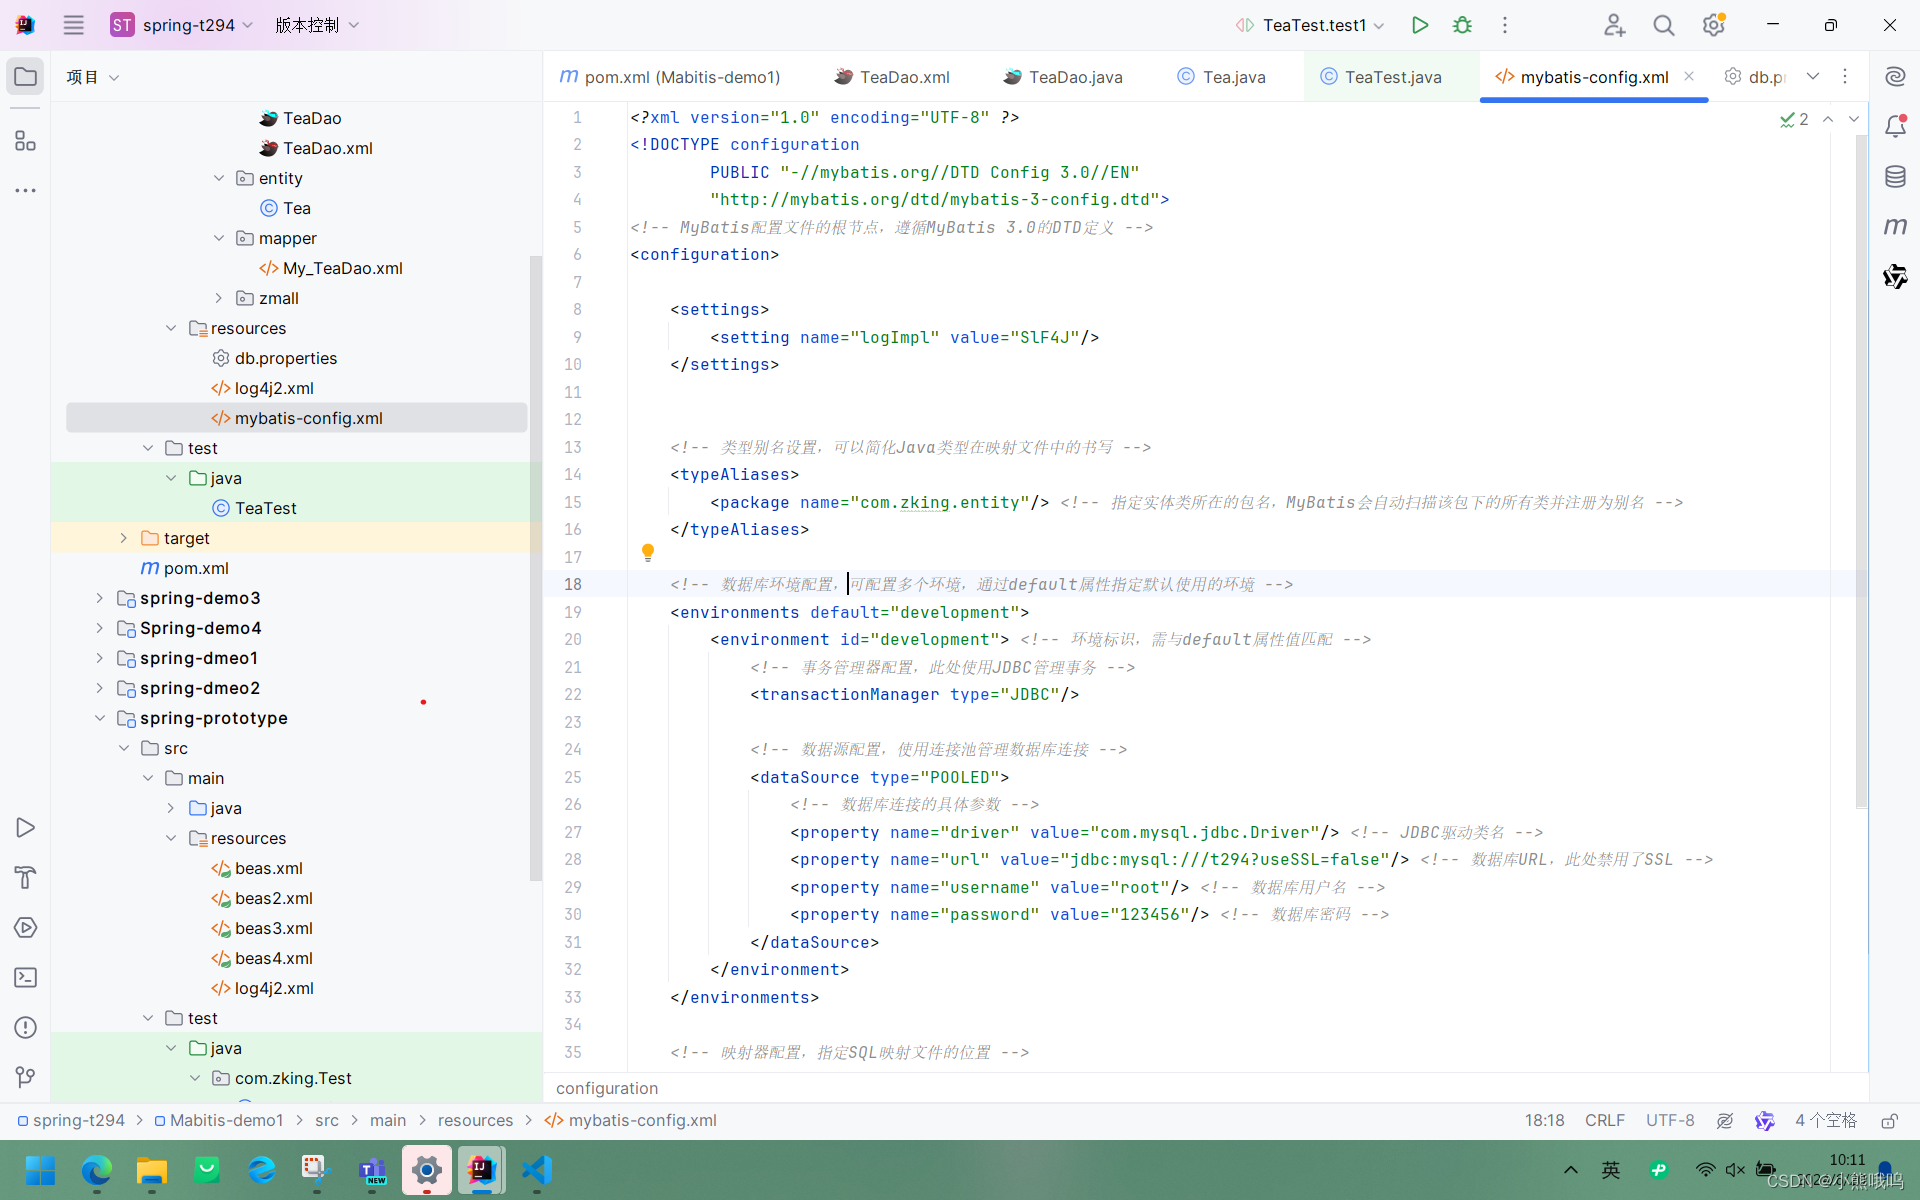Click the CRLF line separator widget
The height and width of the screenshot is (1200, 1920).
[x=1604, y=1121]
